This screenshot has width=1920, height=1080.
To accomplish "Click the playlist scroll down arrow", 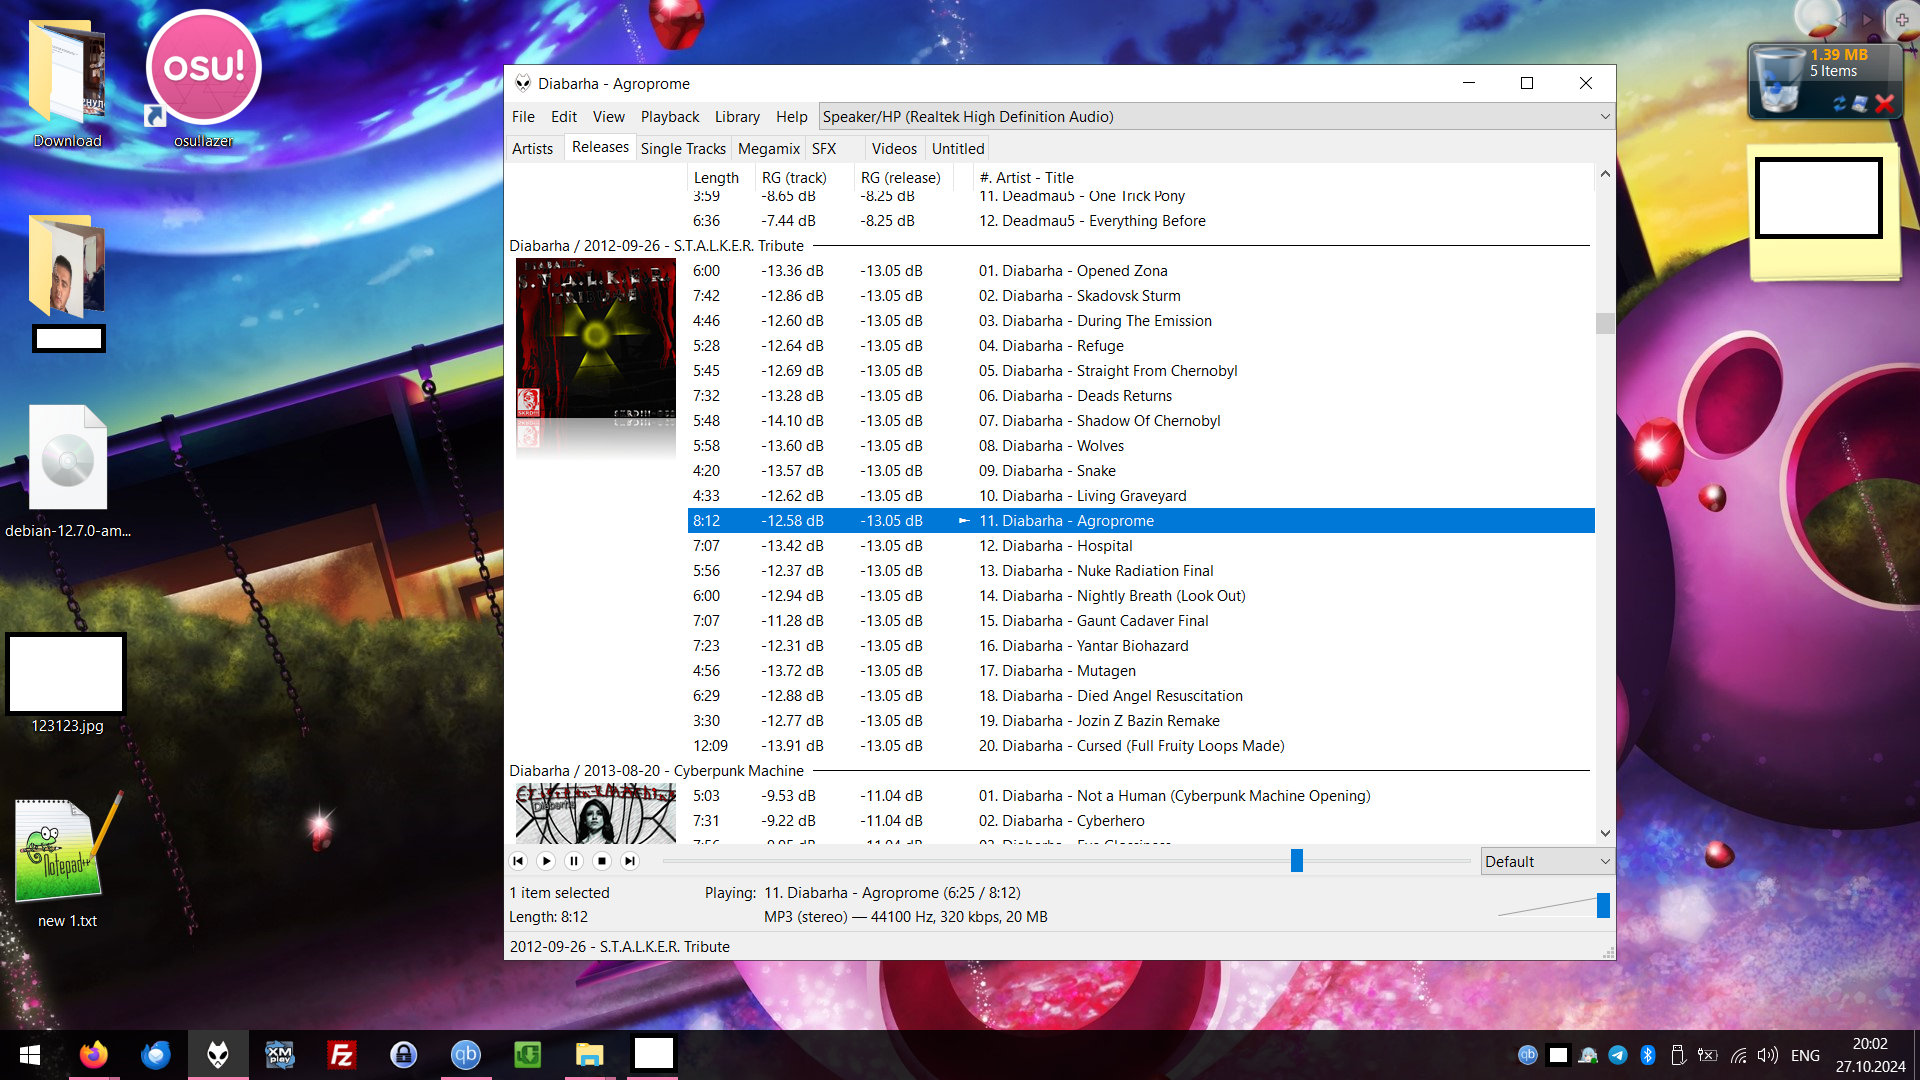I will tap(1605, 833).
